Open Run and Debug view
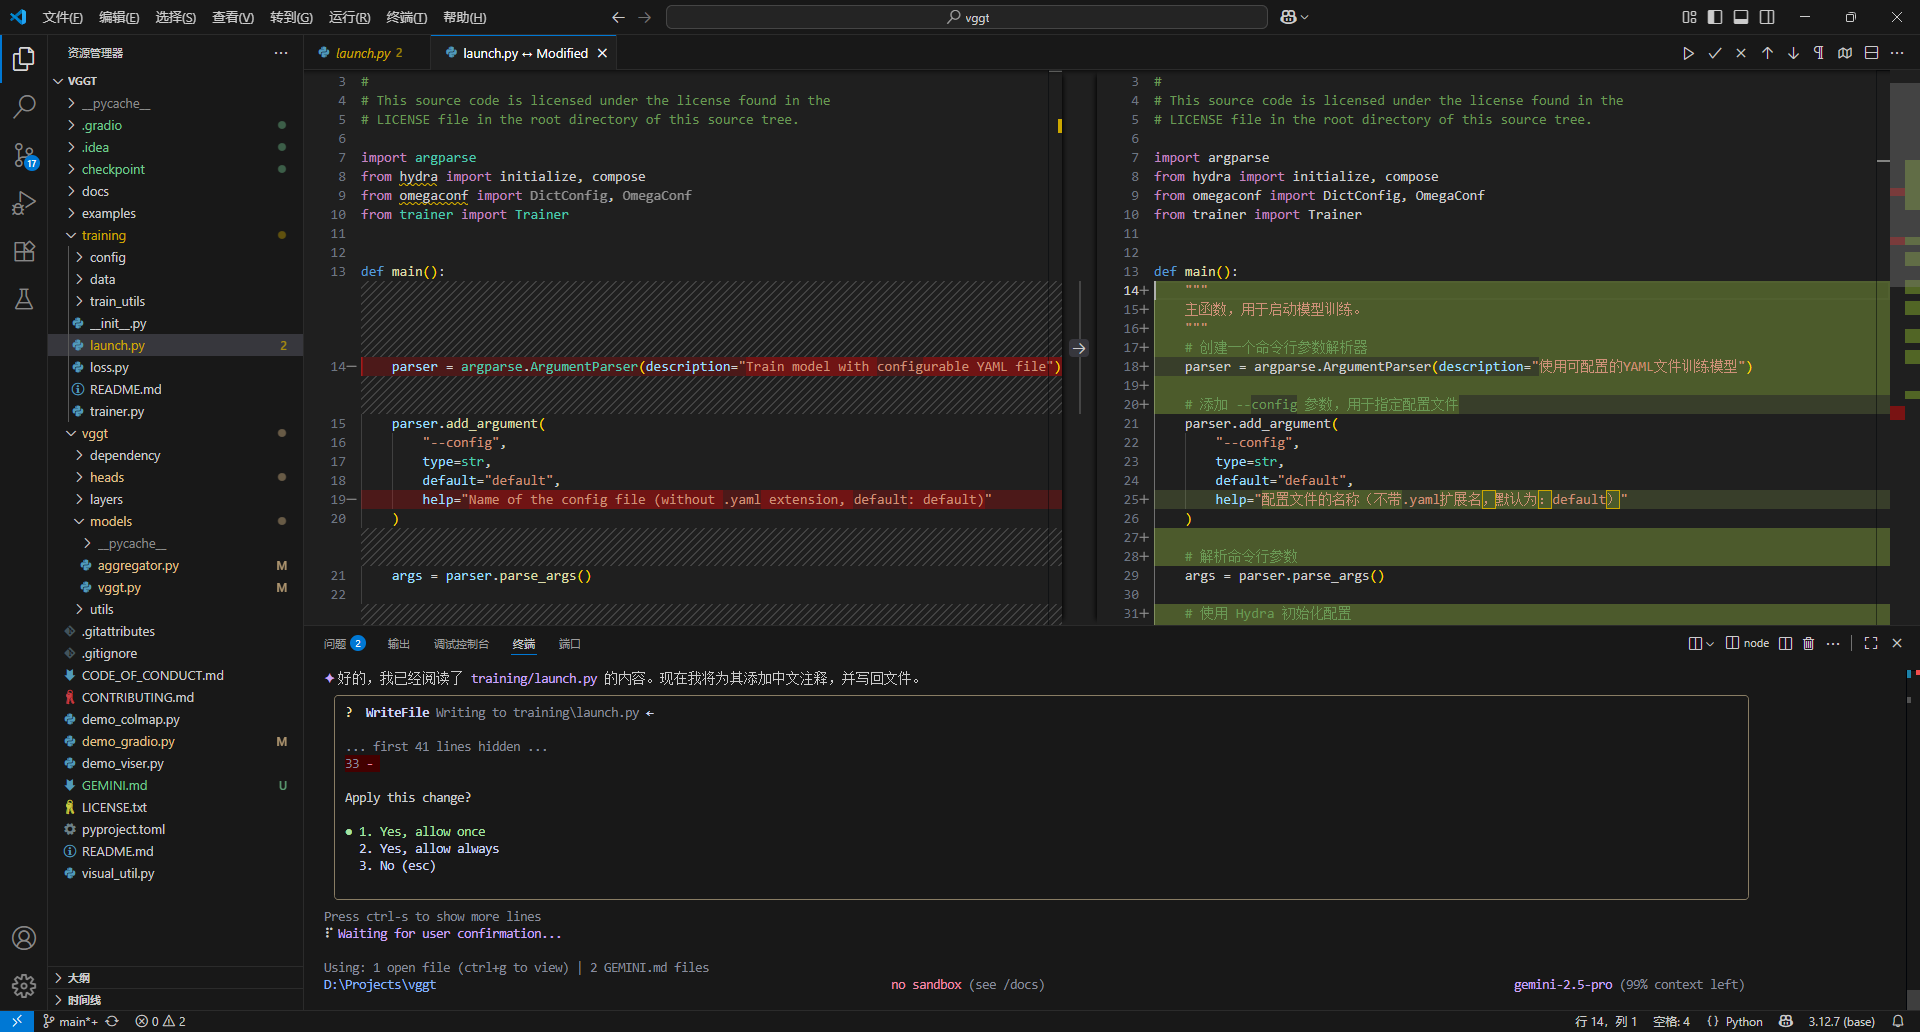Image resolution: width=1920 pixels, height=1032 pixels. click(24, 203)
